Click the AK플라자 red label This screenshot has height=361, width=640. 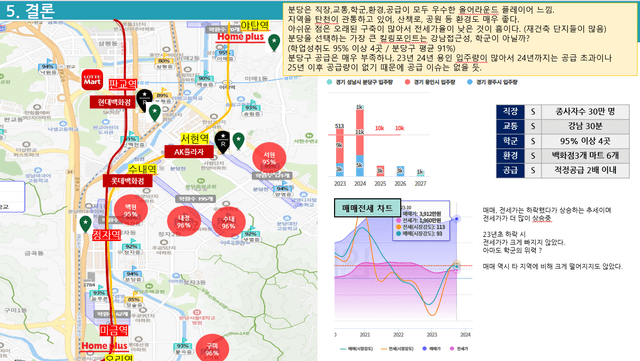189,152
